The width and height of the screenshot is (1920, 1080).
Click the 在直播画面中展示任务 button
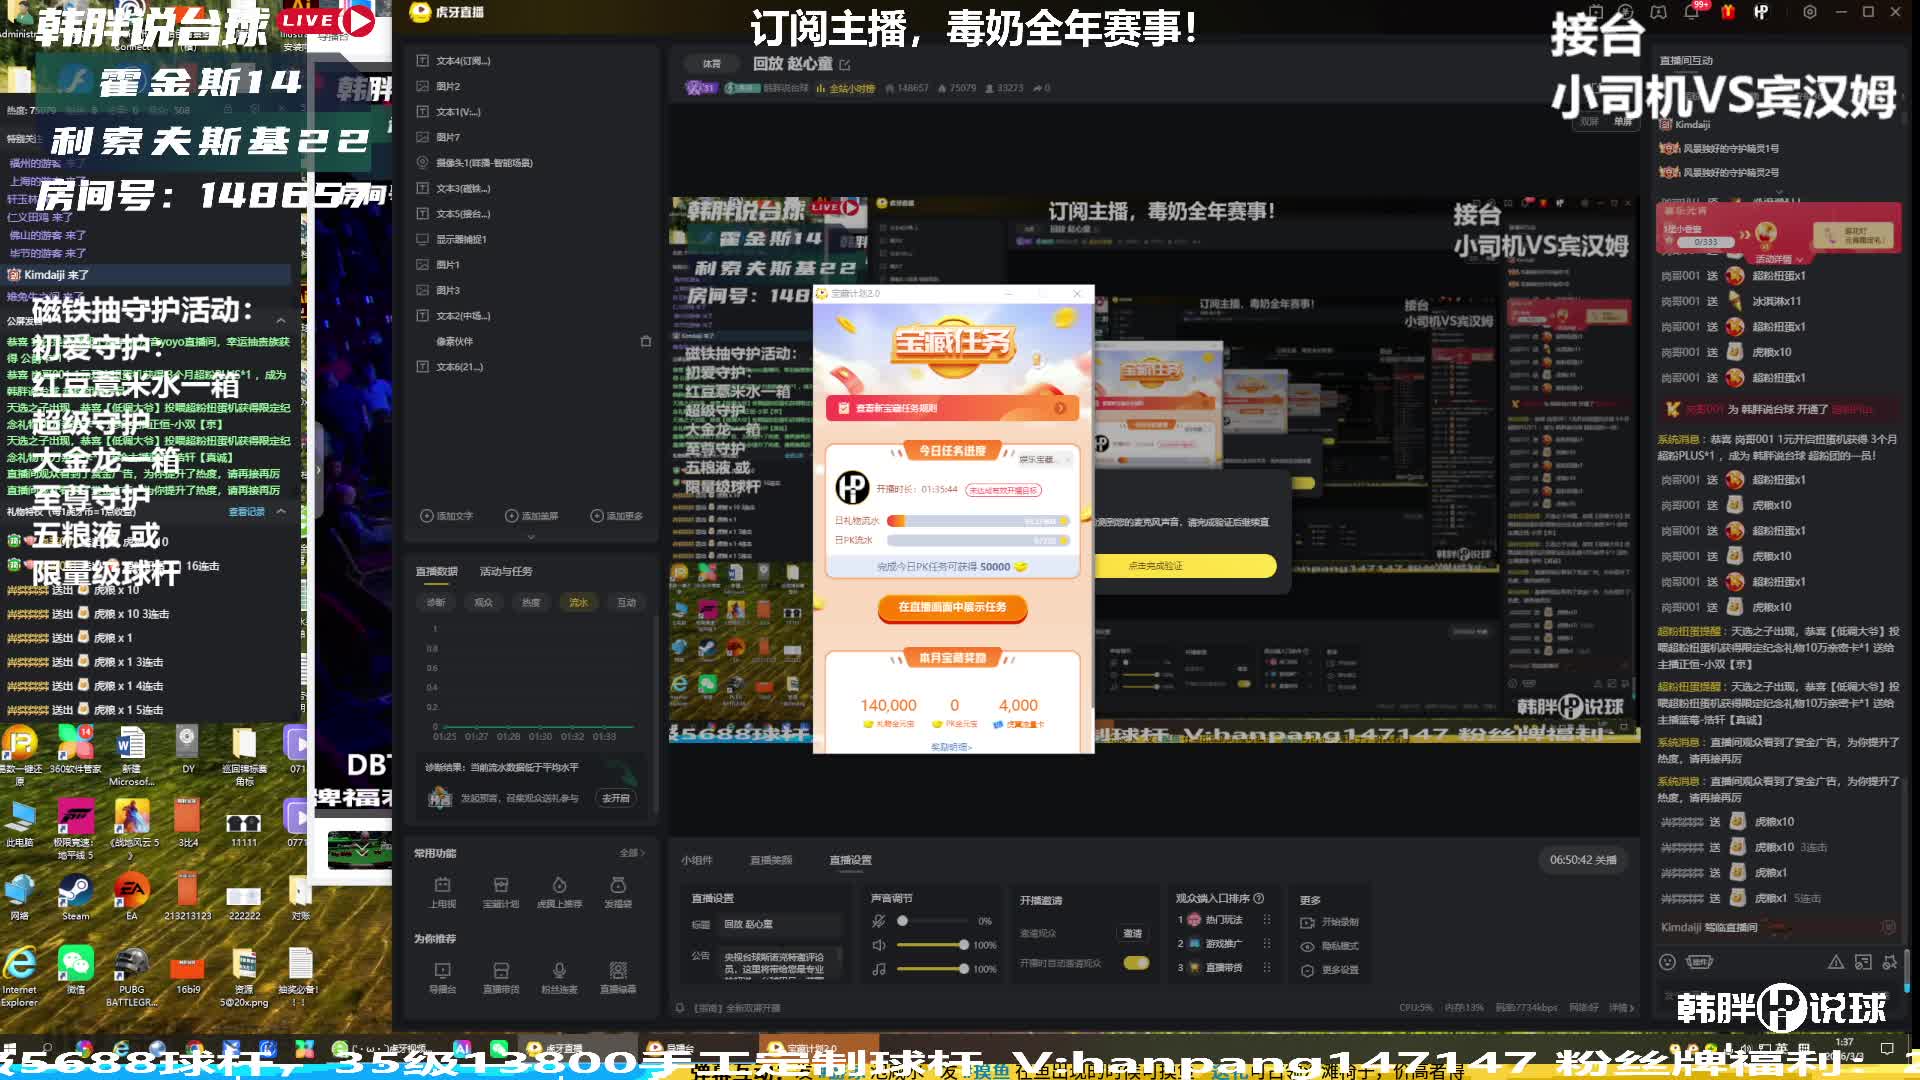(x=952, y=607)
